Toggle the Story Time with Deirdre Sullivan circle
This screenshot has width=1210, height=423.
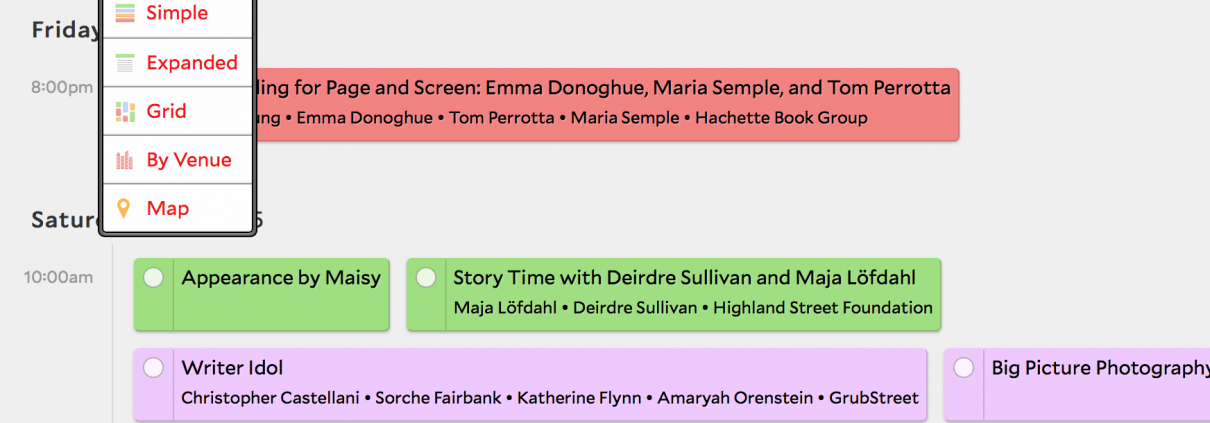[x=426, y=277]
